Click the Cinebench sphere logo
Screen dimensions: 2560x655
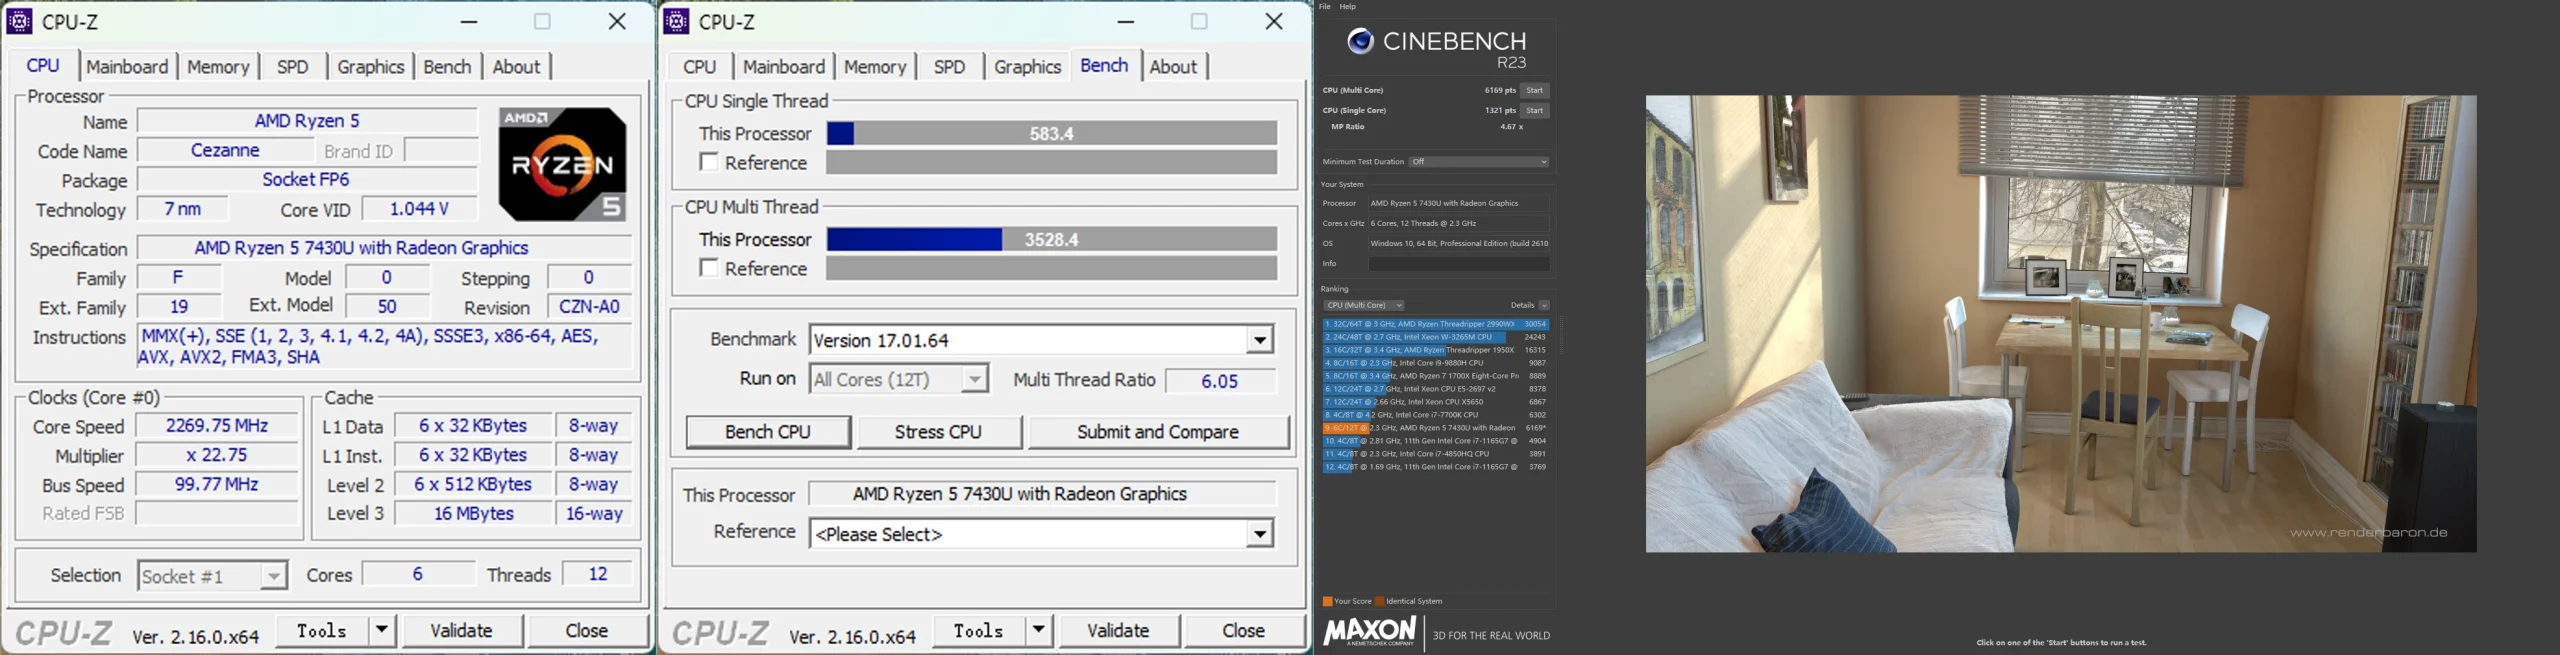[1360, 41]
